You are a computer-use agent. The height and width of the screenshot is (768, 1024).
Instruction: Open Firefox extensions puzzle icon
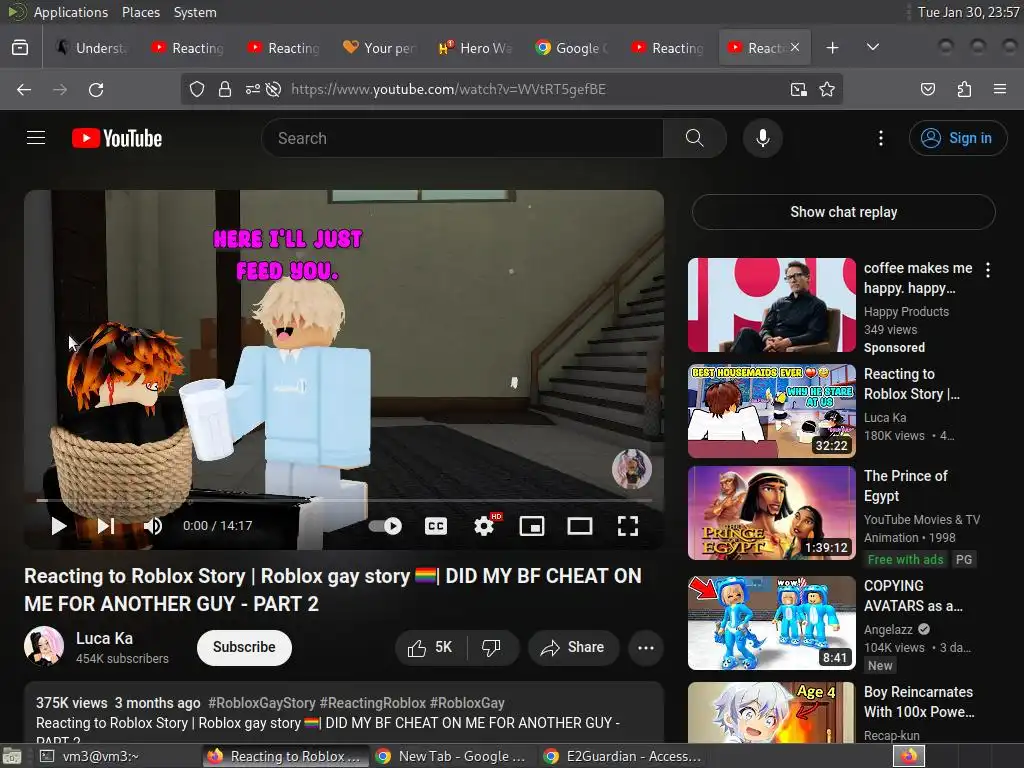[x=964, y=89]
